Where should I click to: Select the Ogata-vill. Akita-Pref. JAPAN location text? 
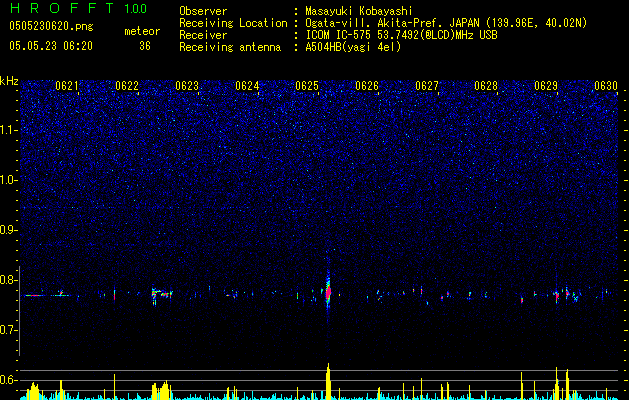tap(446, 23)
